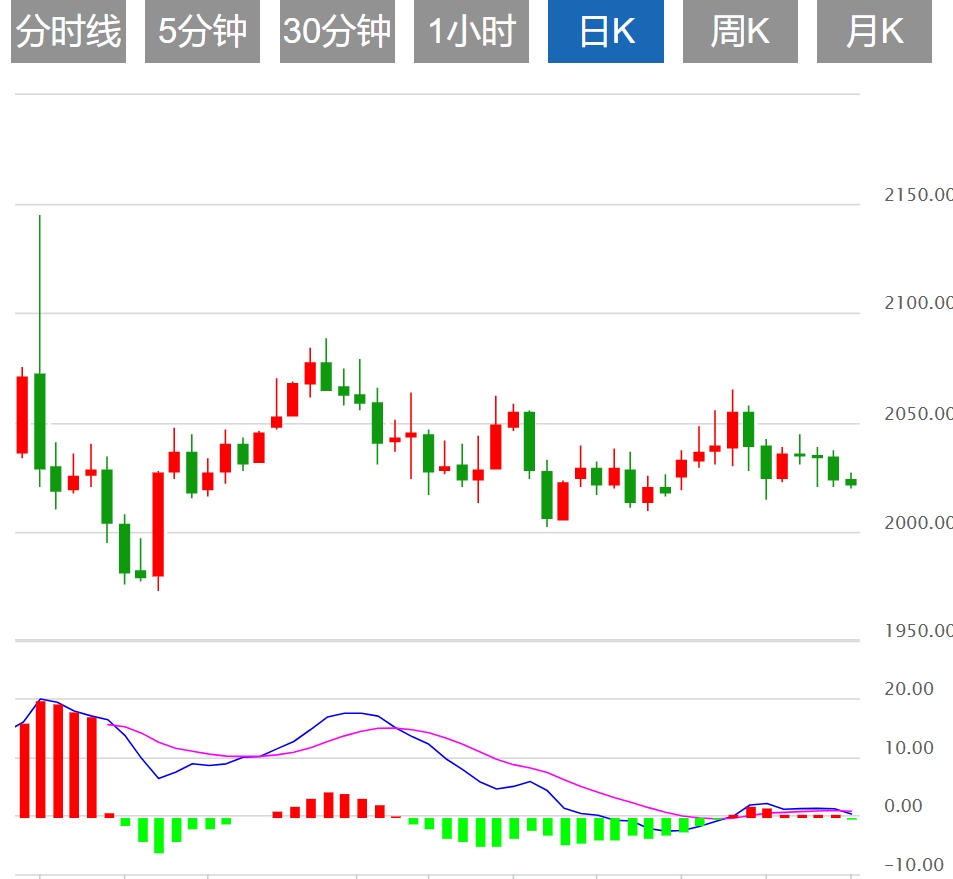Click the 2000.00 price axis label
This screenshot has height=879, width=953.
(918, 523)
